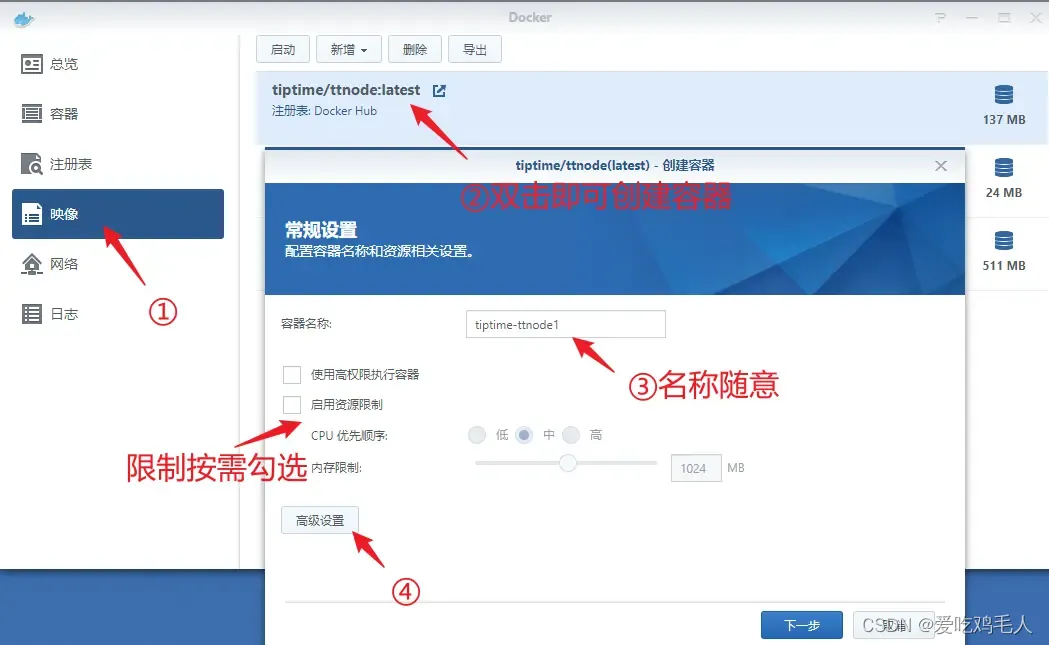This screenshot has height=645, width=1049.
Task: Click the 删除 delete button
Action: (x=415, y=50)
